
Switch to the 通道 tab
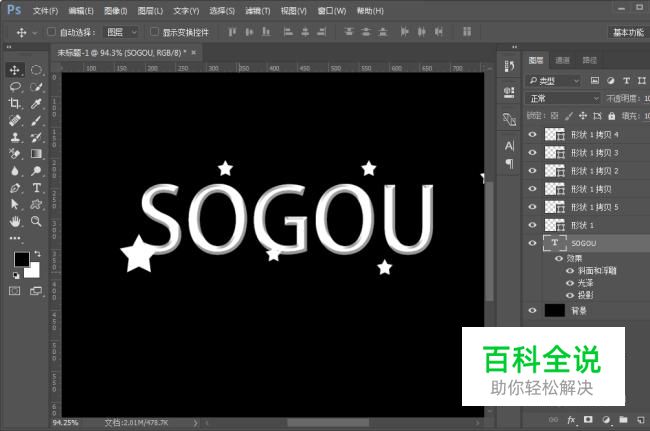(x=562, y=61)
